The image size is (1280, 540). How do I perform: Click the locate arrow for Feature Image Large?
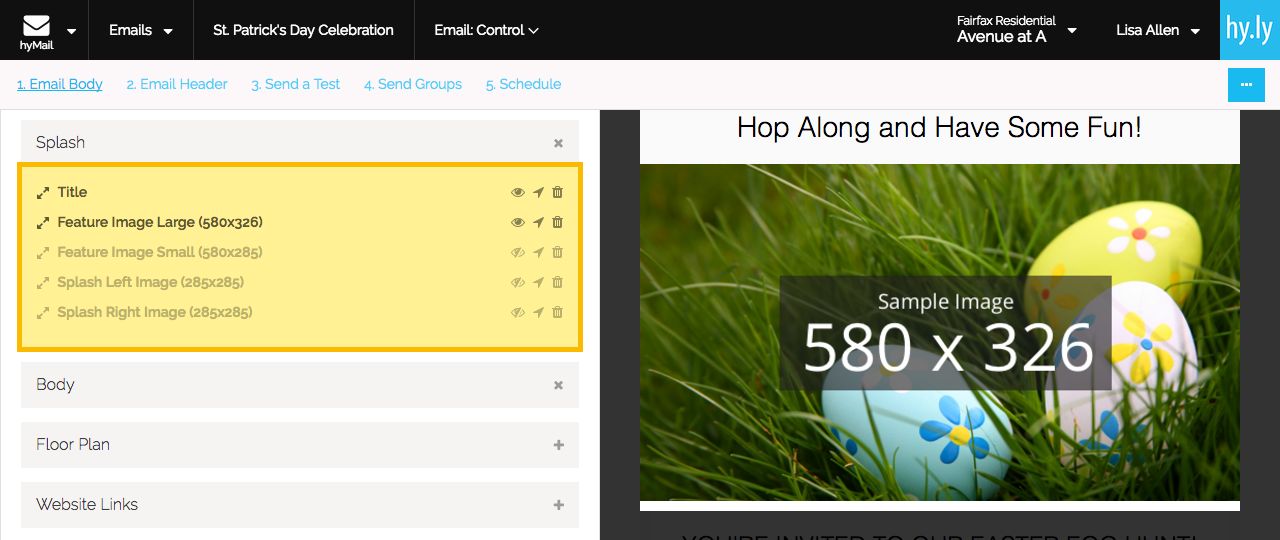(538, 222)
